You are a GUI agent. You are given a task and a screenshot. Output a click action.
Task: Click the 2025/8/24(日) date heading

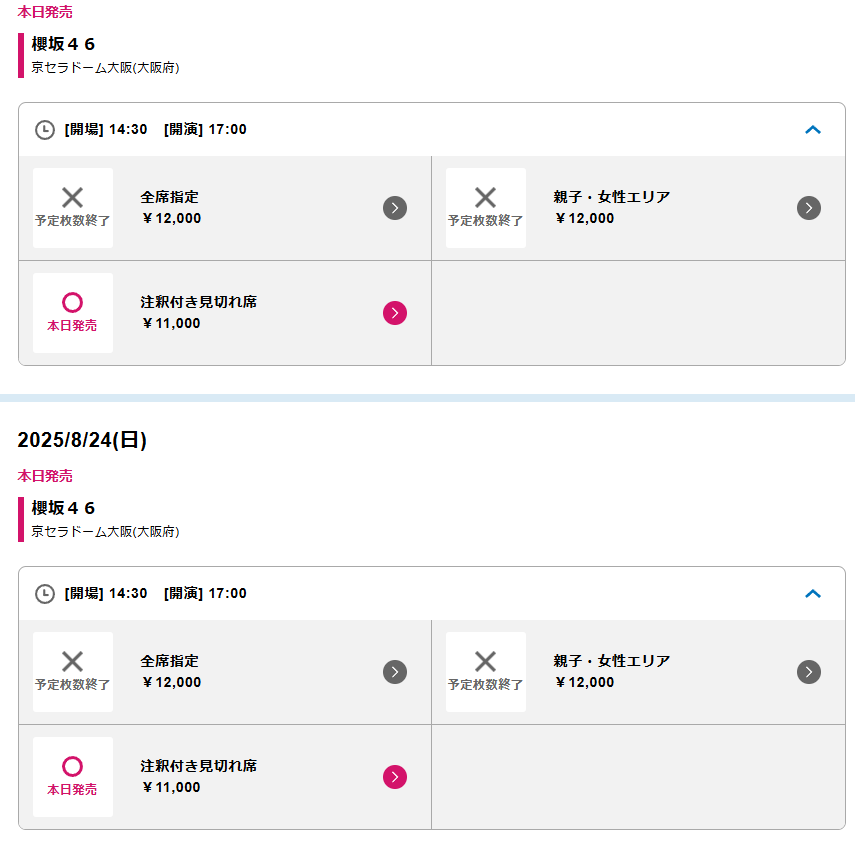[82, 440]
